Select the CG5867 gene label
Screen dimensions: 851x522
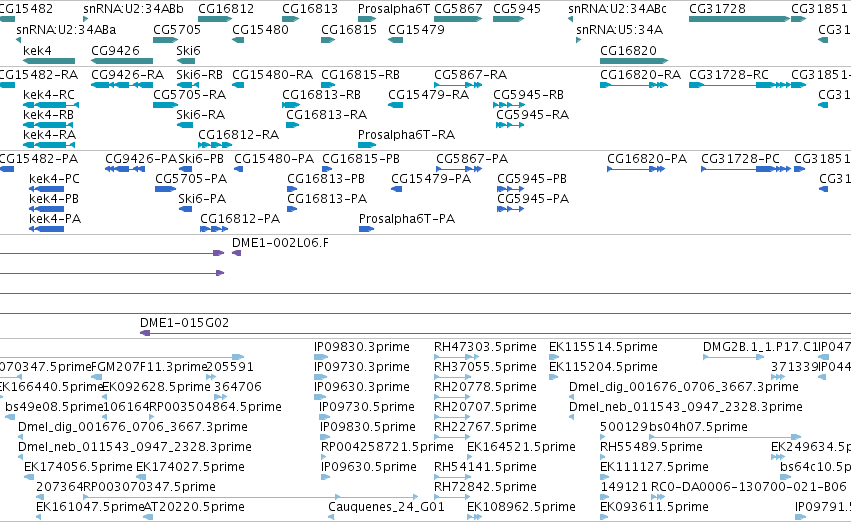coord(458,9)
